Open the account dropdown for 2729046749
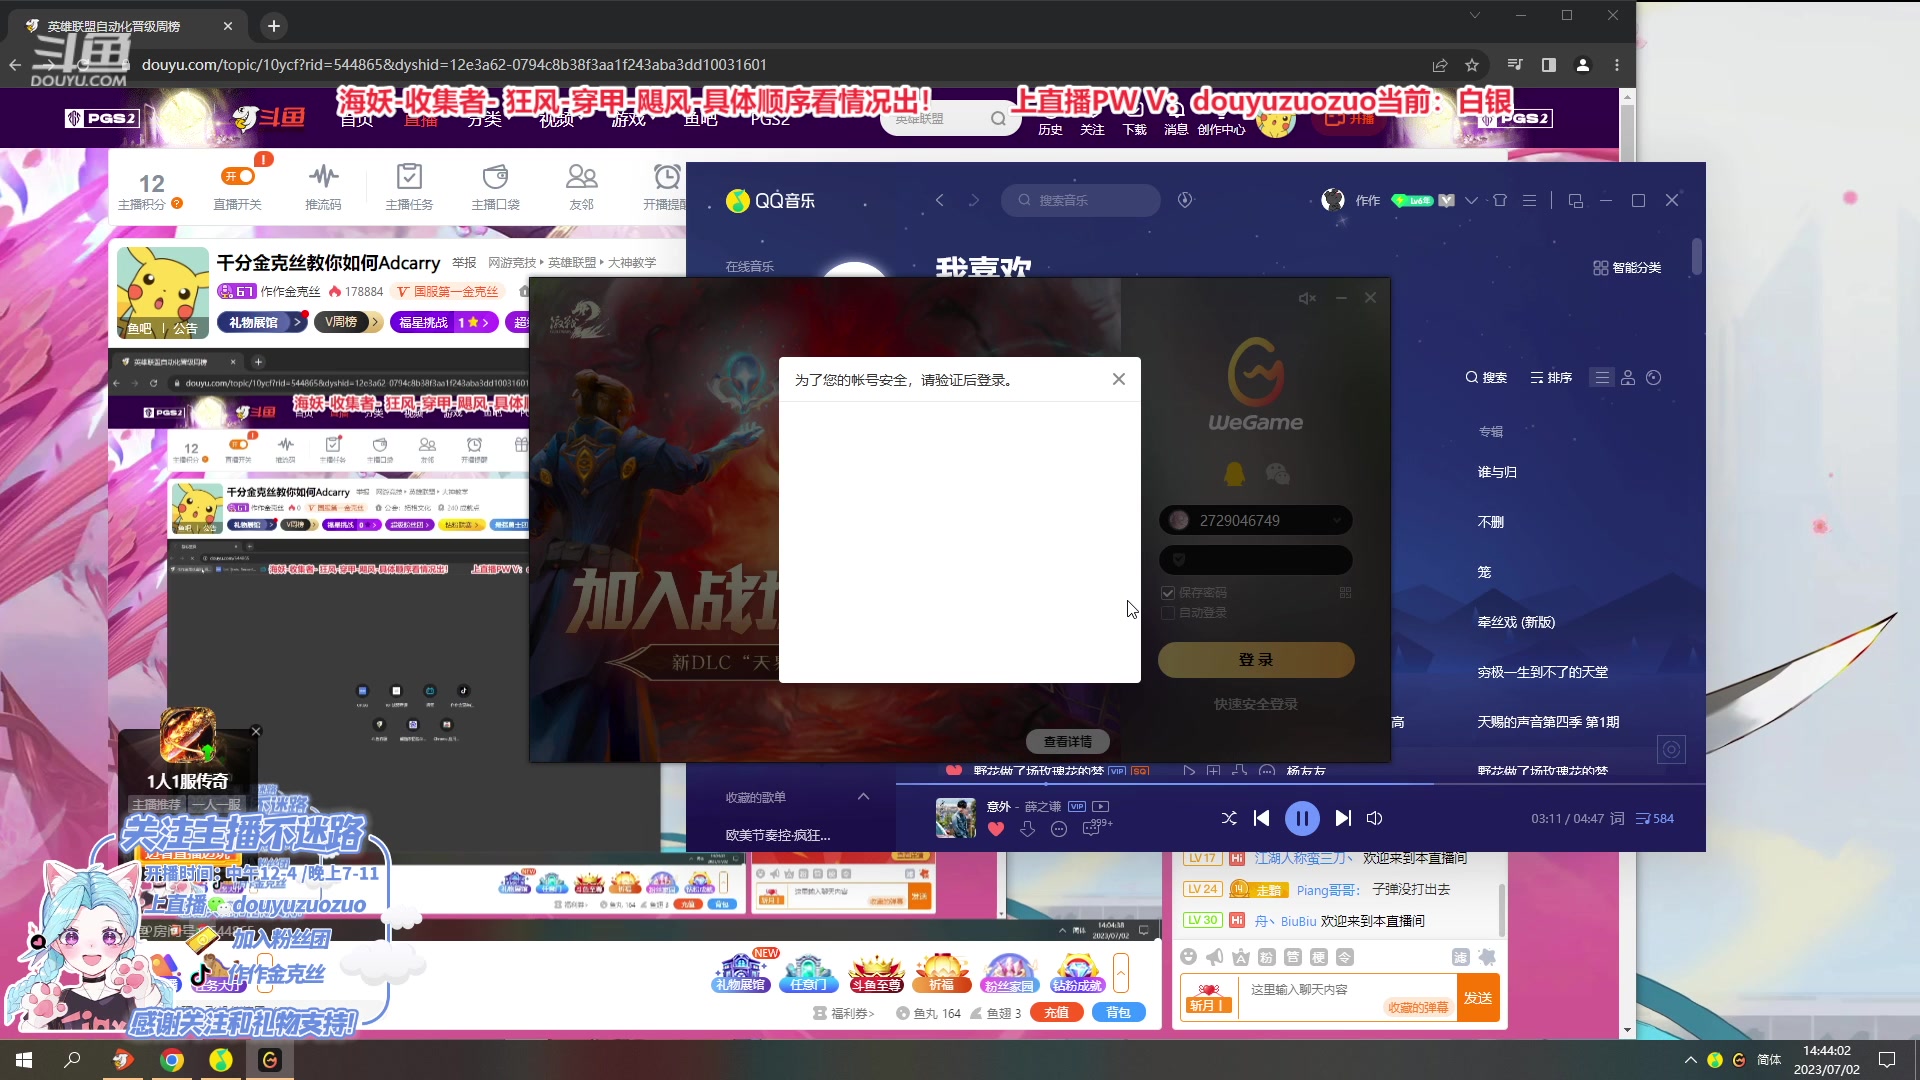 tap(1337, 521)
